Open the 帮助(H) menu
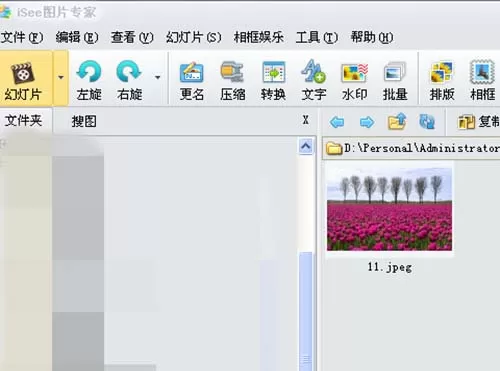 [372, 37]
